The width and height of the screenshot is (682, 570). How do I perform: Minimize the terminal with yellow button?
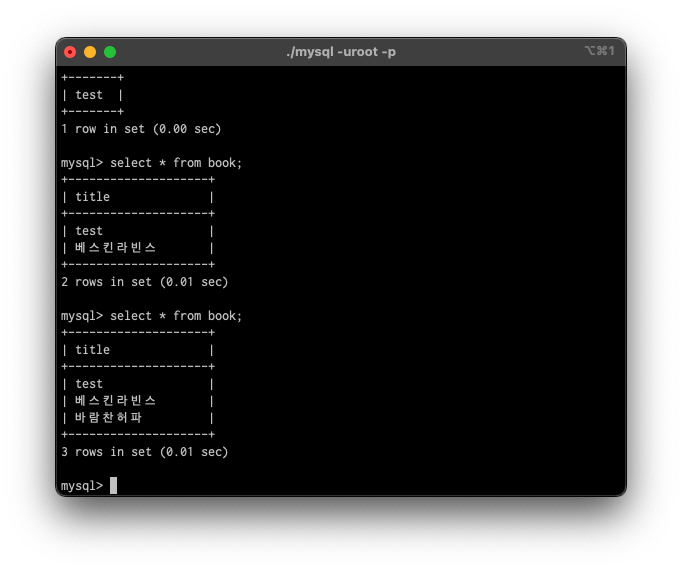90,52
